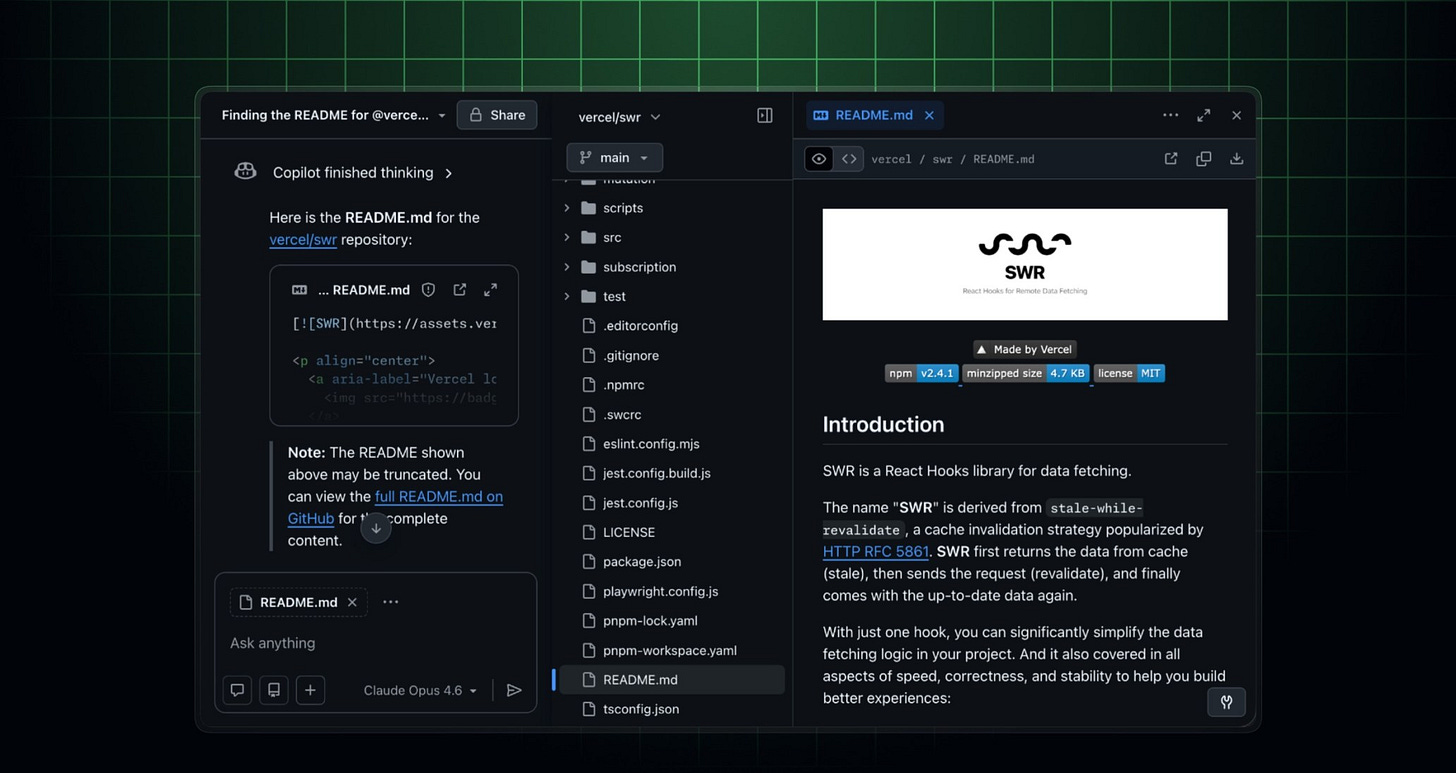Attach more context using the plus icon
This screenshot has height=773, width=1456.
tap(308, 690)
